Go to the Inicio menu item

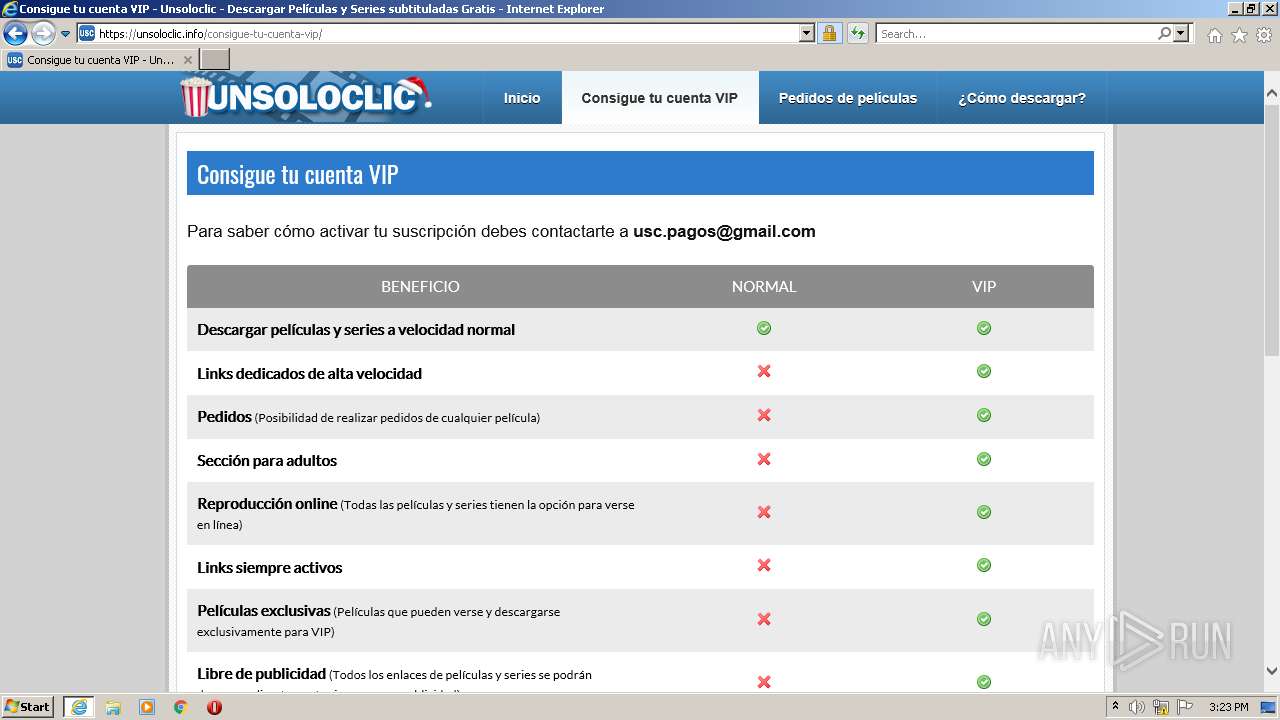pyautogui.click(x=522, y=98)
